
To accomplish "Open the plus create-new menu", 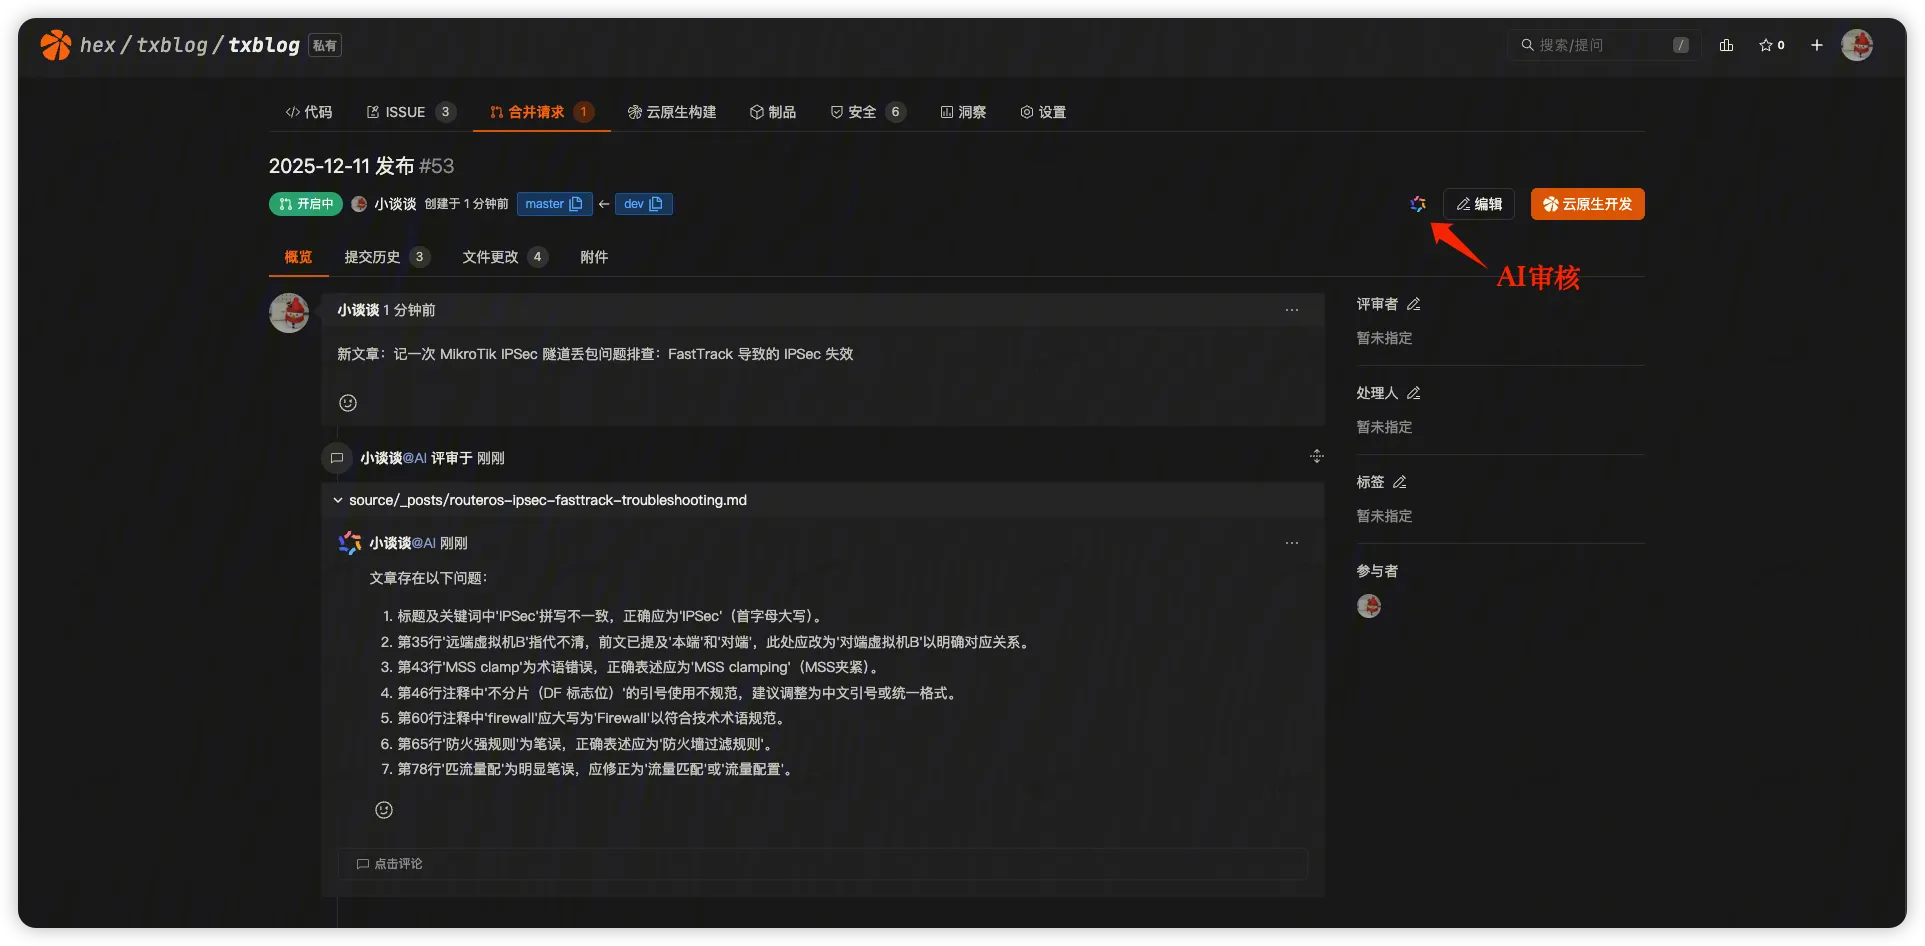I will pos(1816,45).
